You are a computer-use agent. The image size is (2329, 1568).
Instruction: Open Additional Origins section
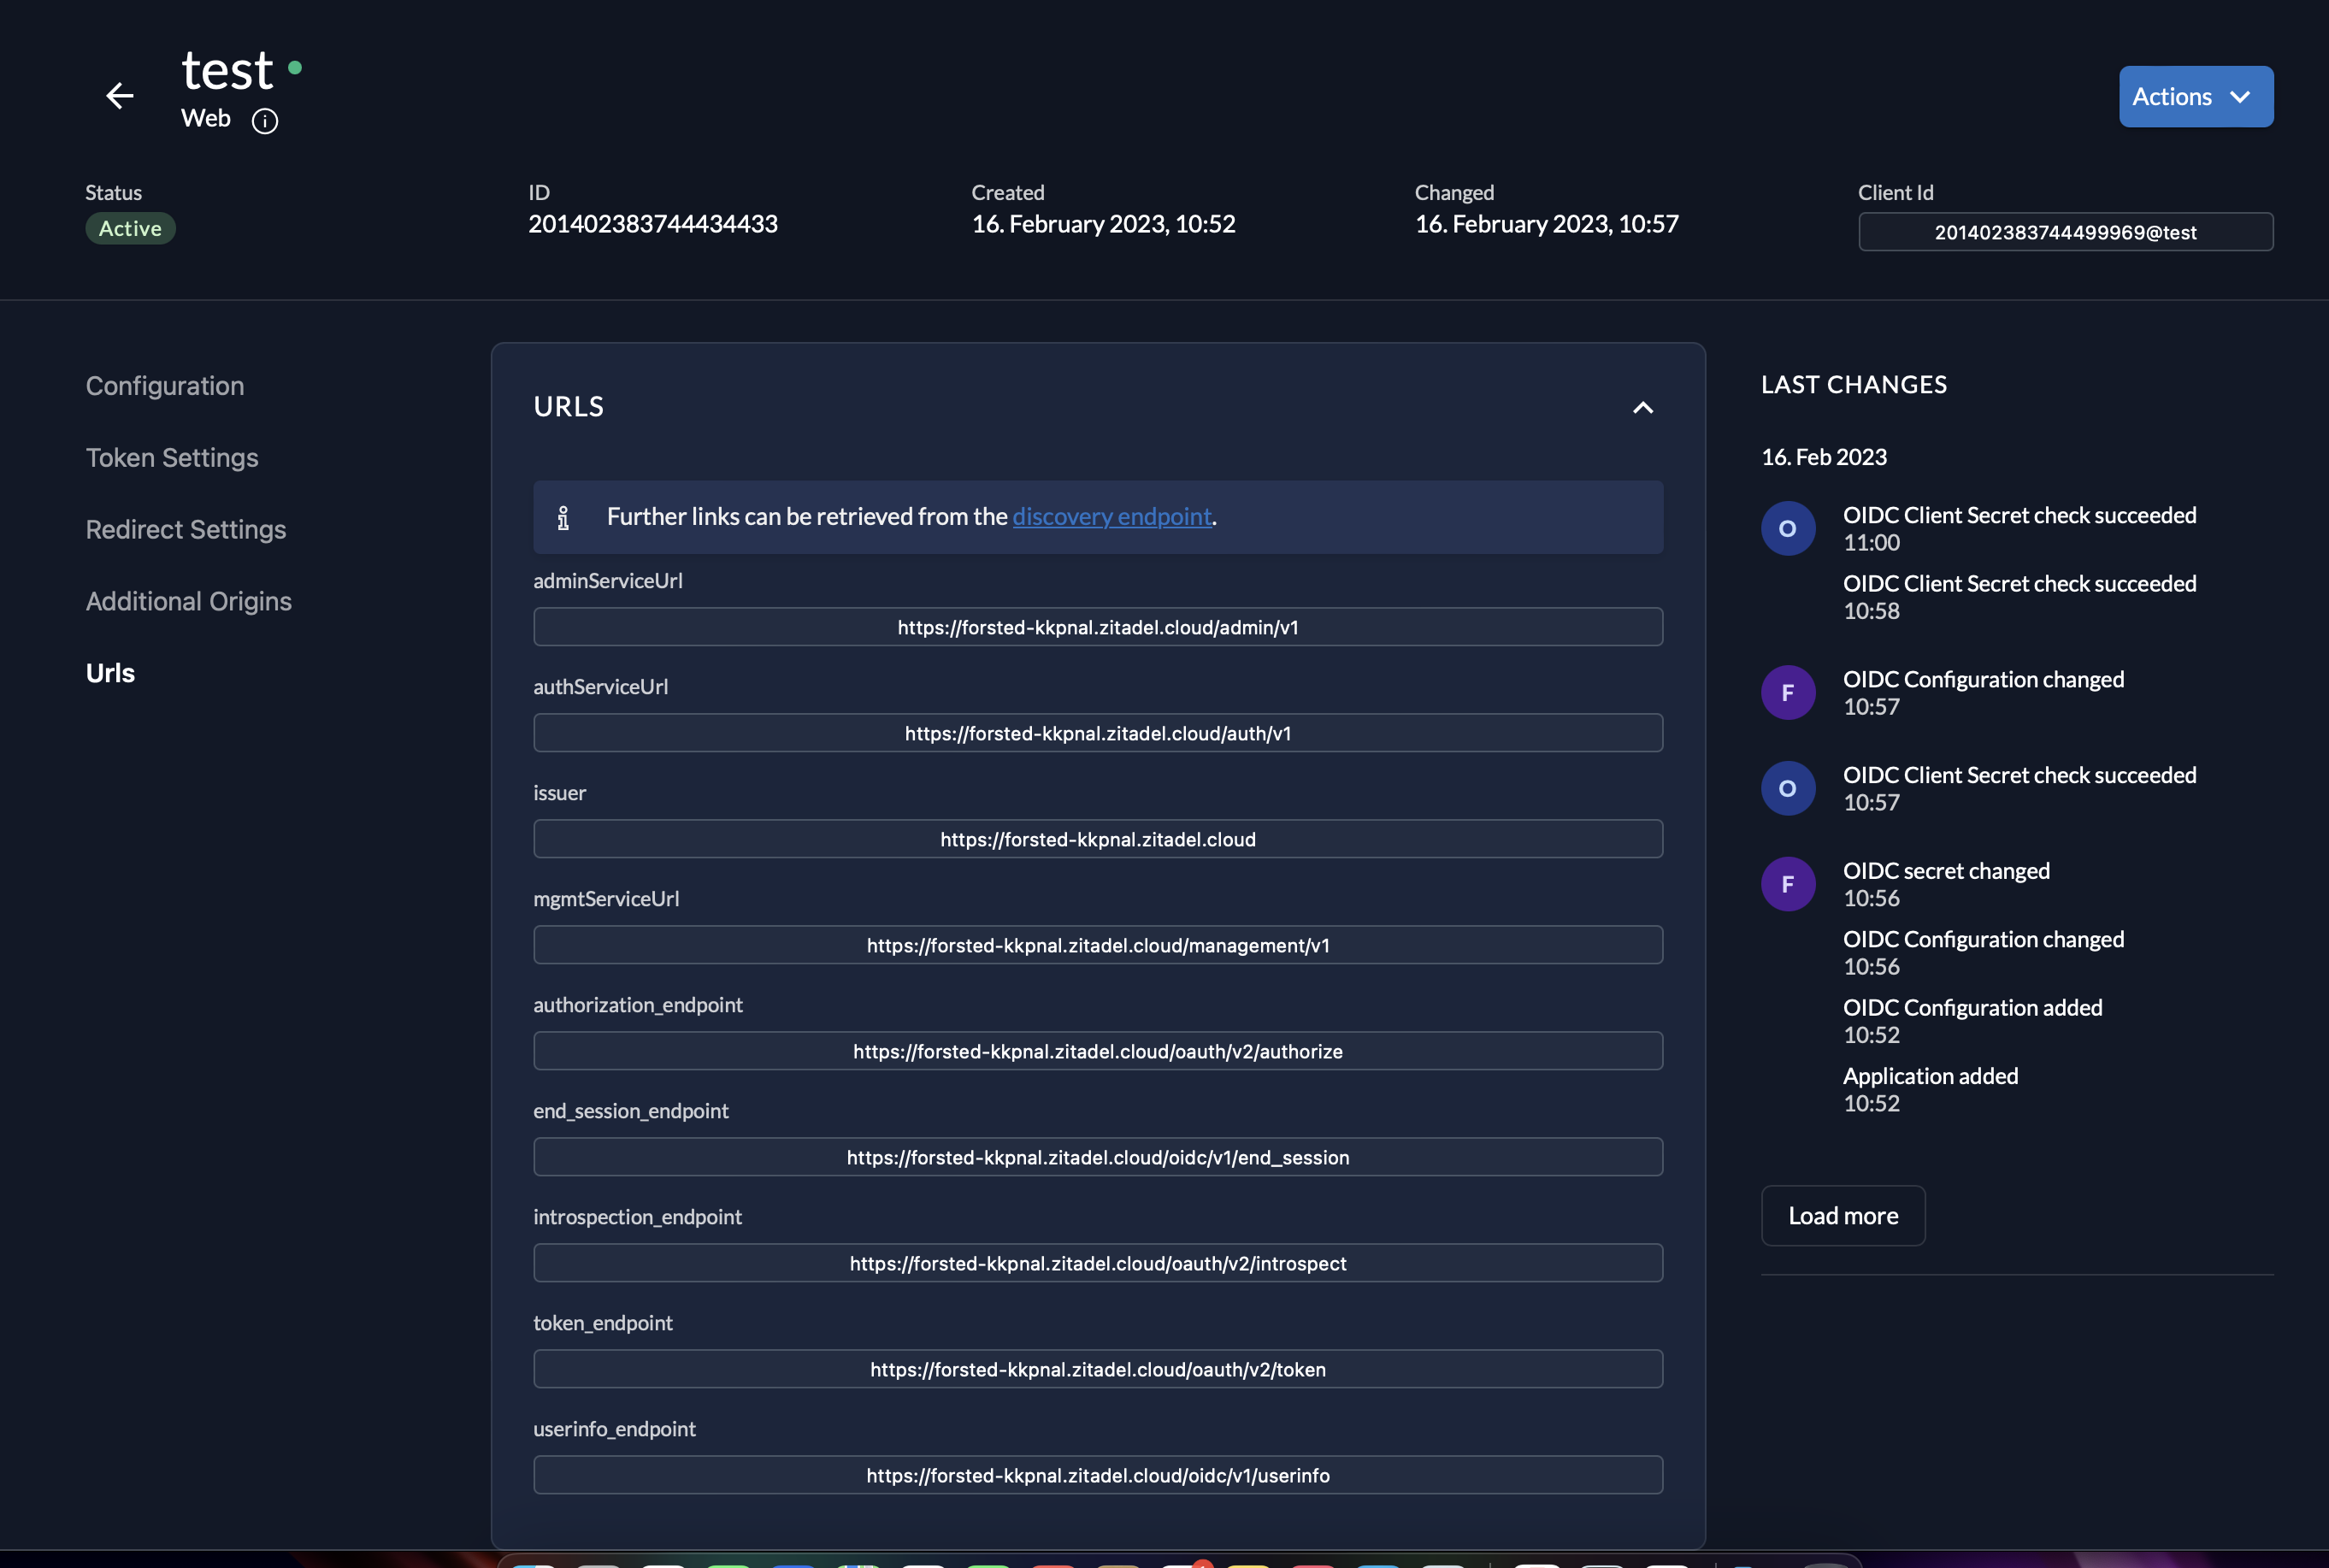click(189, 602)
